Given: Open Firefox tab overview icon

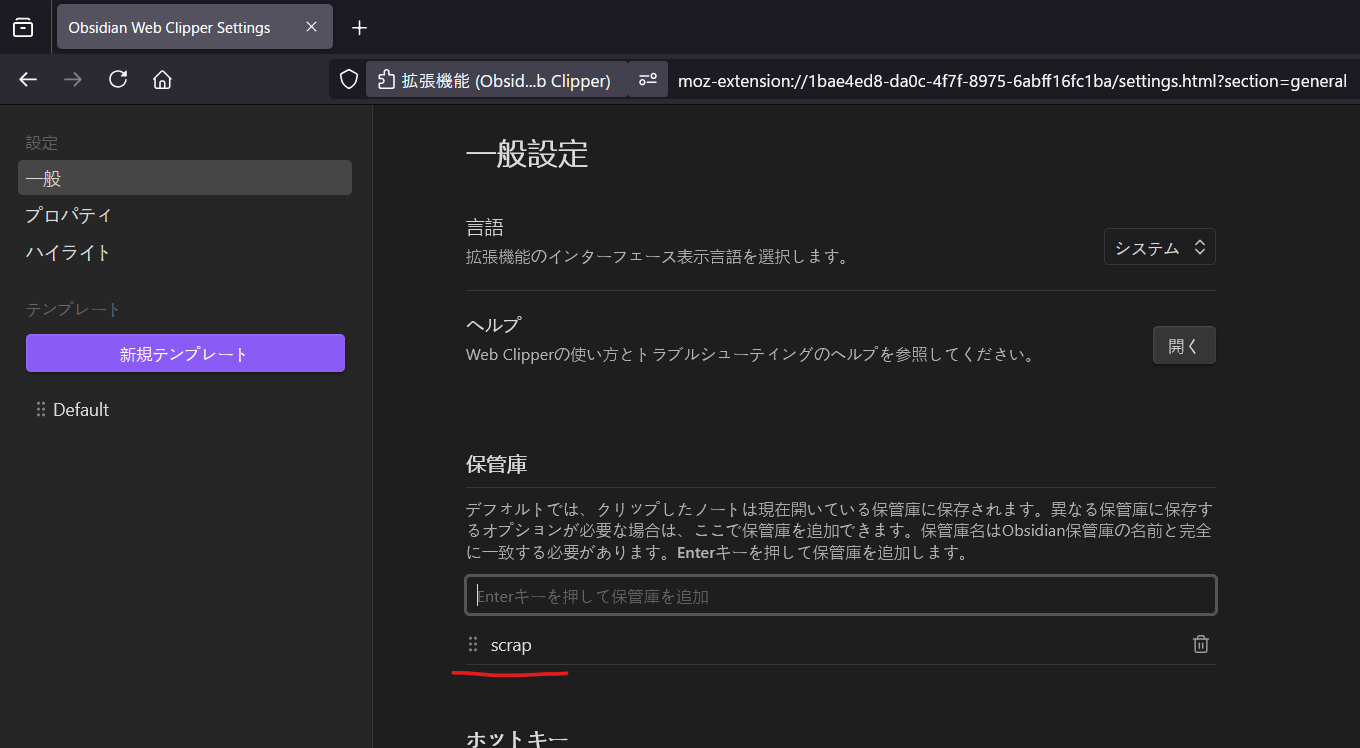Looking at the screenshot, I should click(23, 27).
